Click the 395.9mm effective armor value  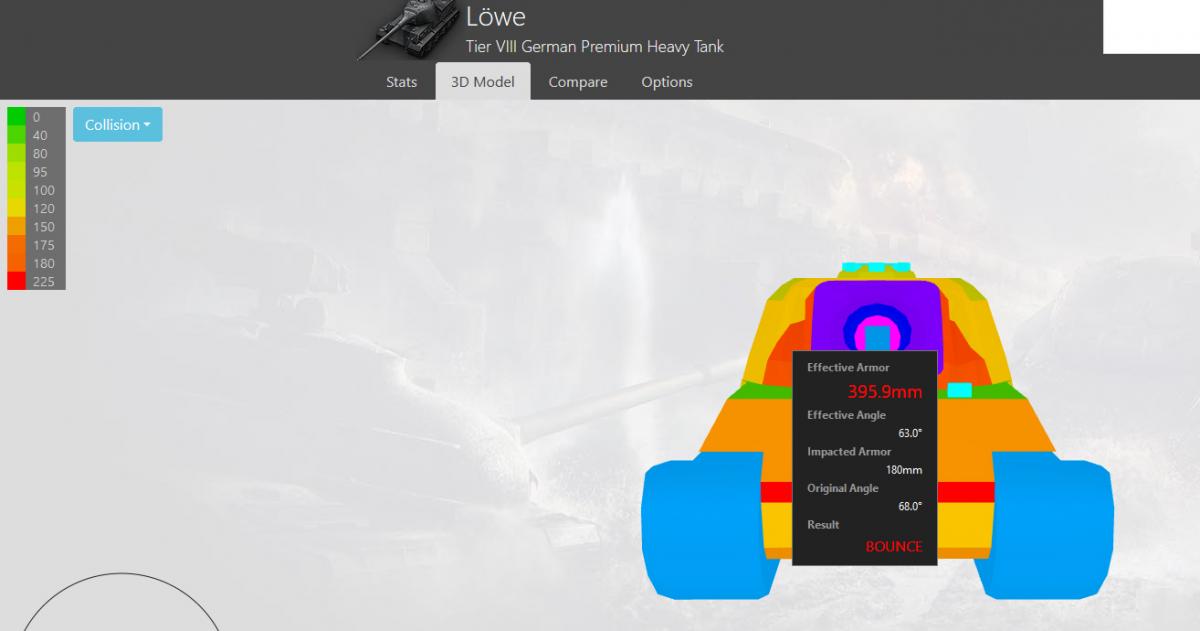pos(885,392)
